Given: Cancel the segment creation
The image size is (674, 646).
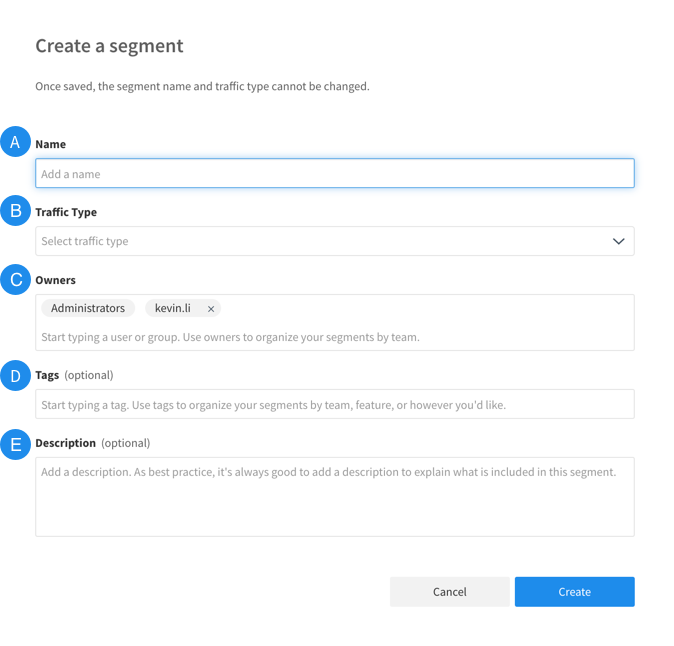Looking at the screenshot, I should coord(449,592).
